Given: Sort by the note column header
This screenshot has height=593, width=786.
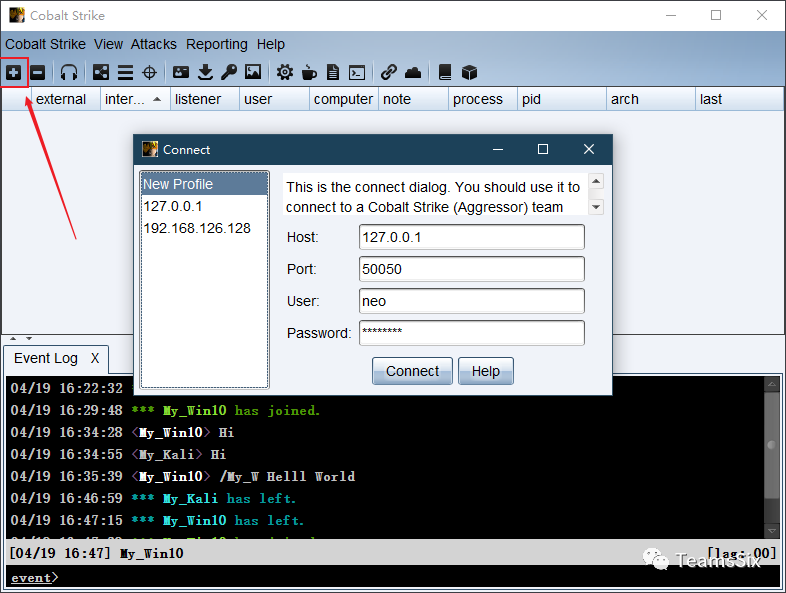Looking at the screenshot, I should [413, 99].
